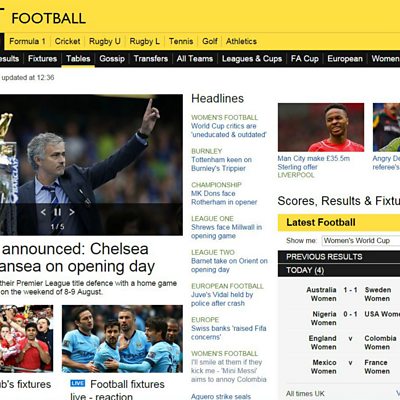Advance to the next carousel slide
The width and height of the screenshot is (400, 400).
point(72,212)
